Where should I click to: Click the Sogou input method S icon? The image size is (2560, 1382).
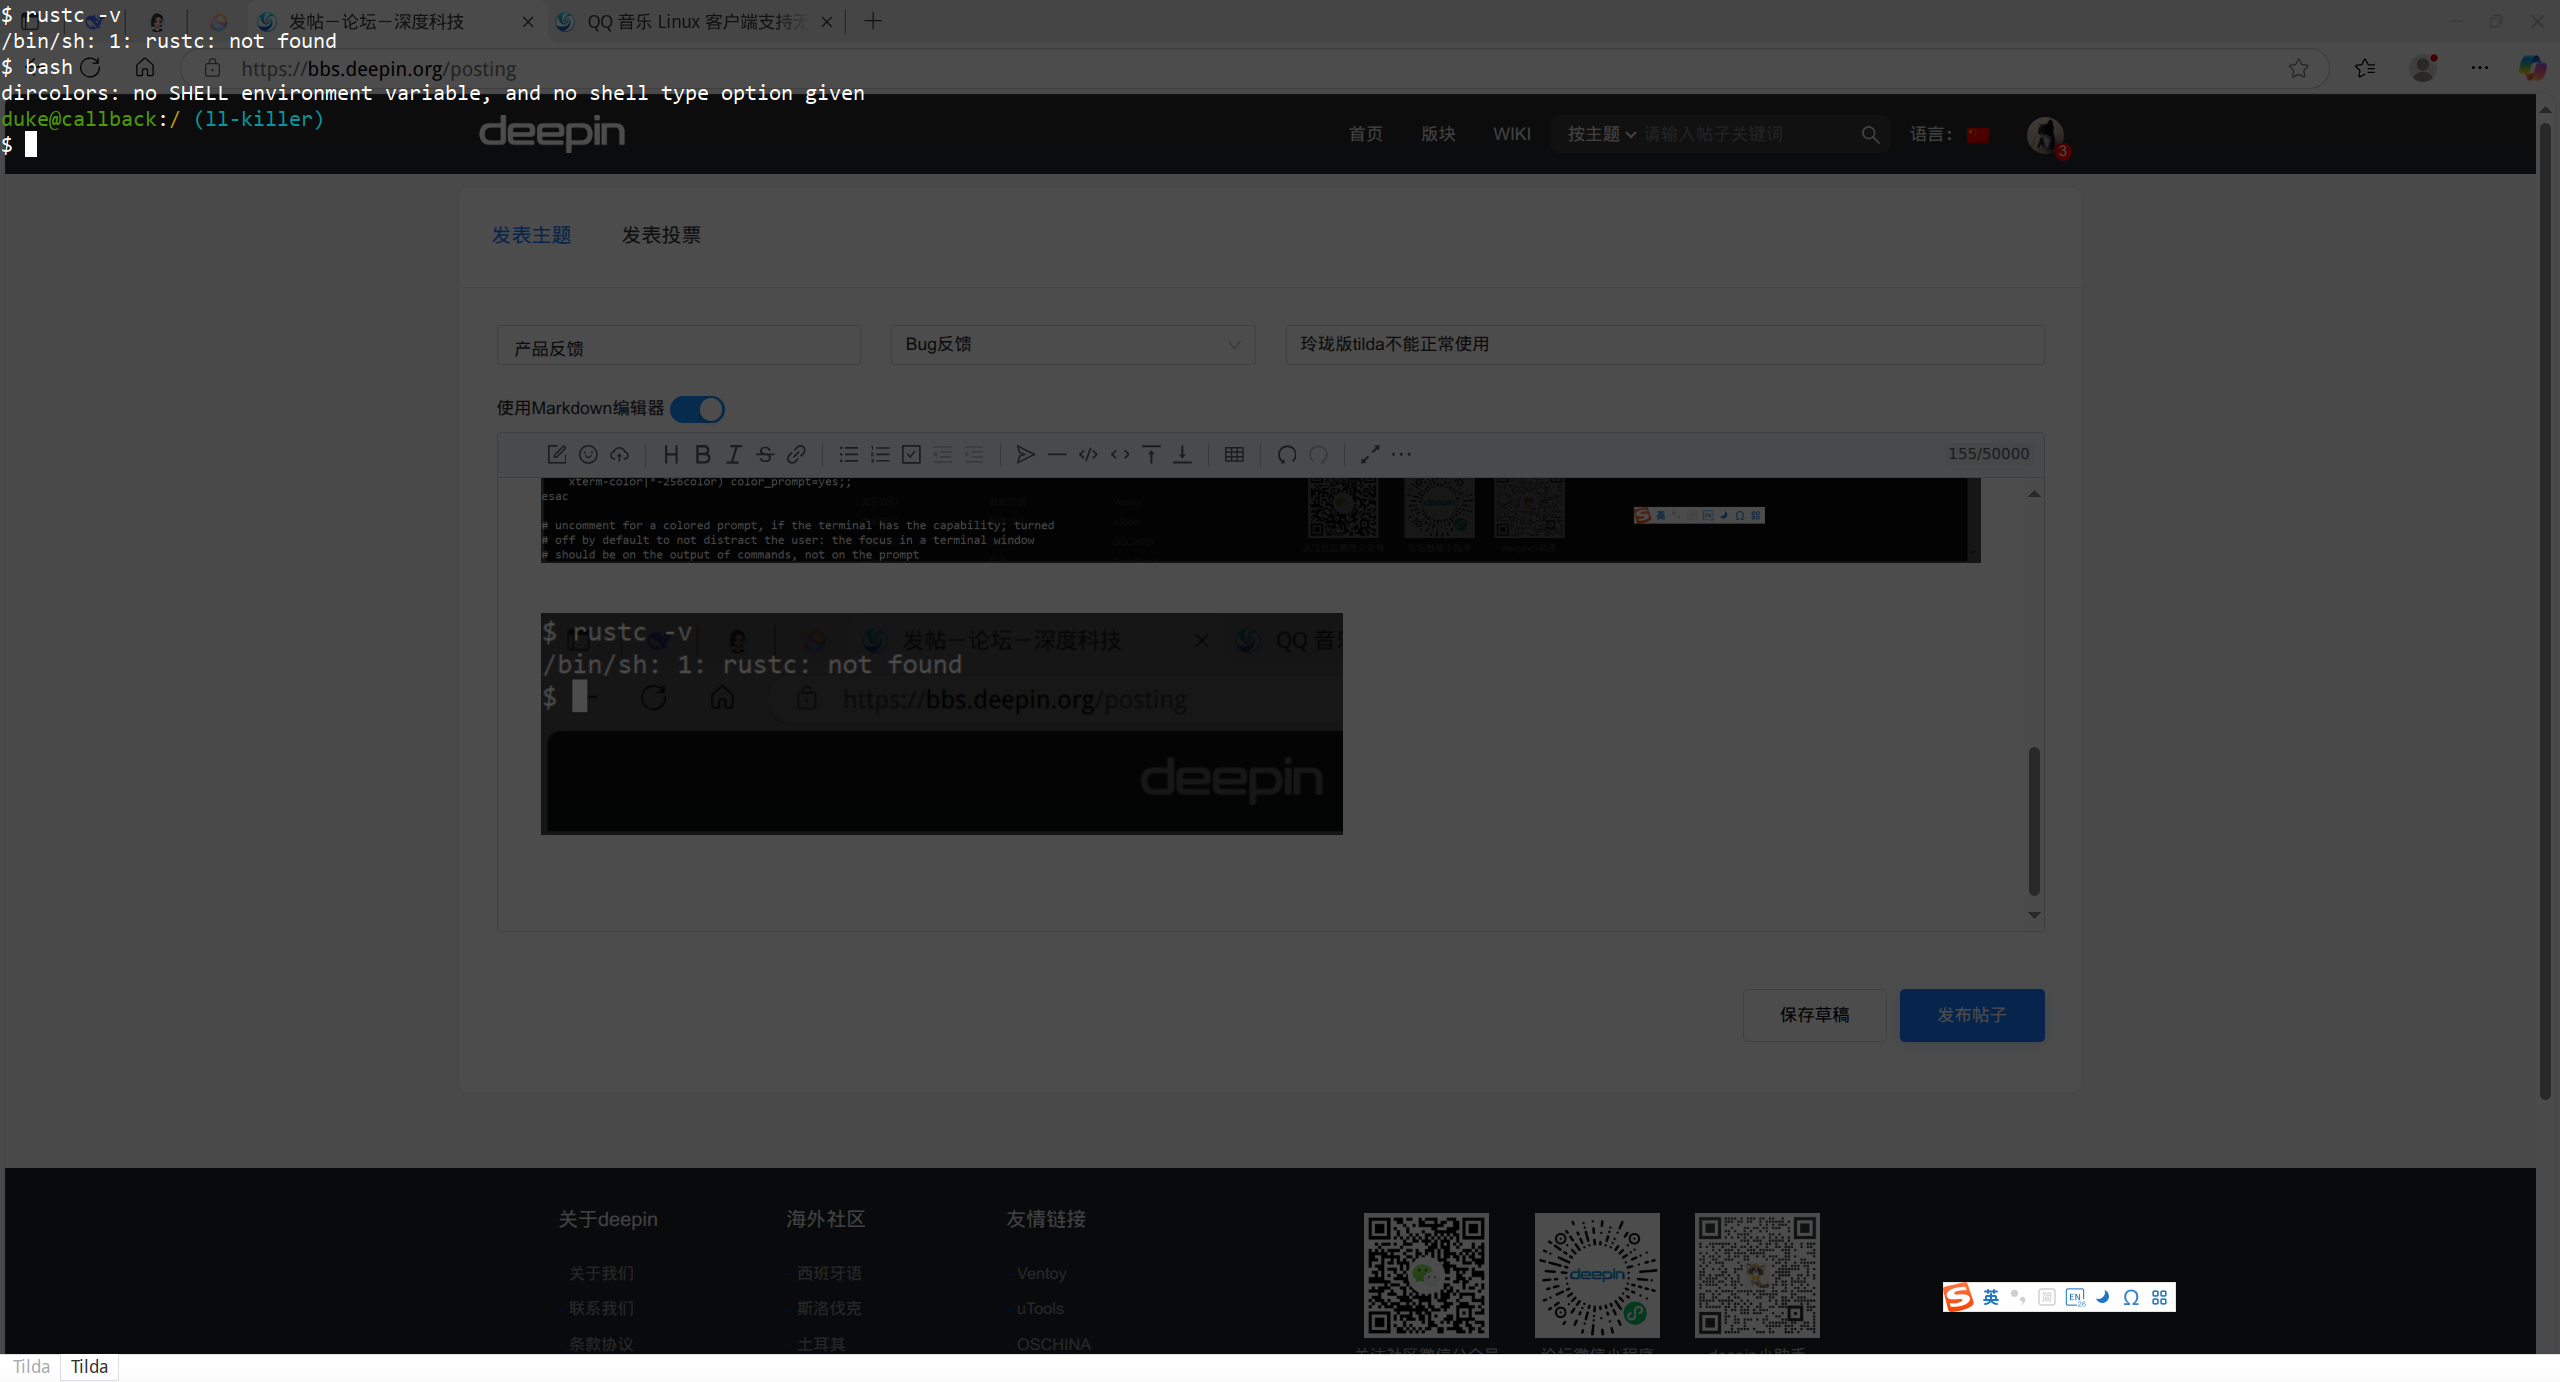point(1959,1297)
